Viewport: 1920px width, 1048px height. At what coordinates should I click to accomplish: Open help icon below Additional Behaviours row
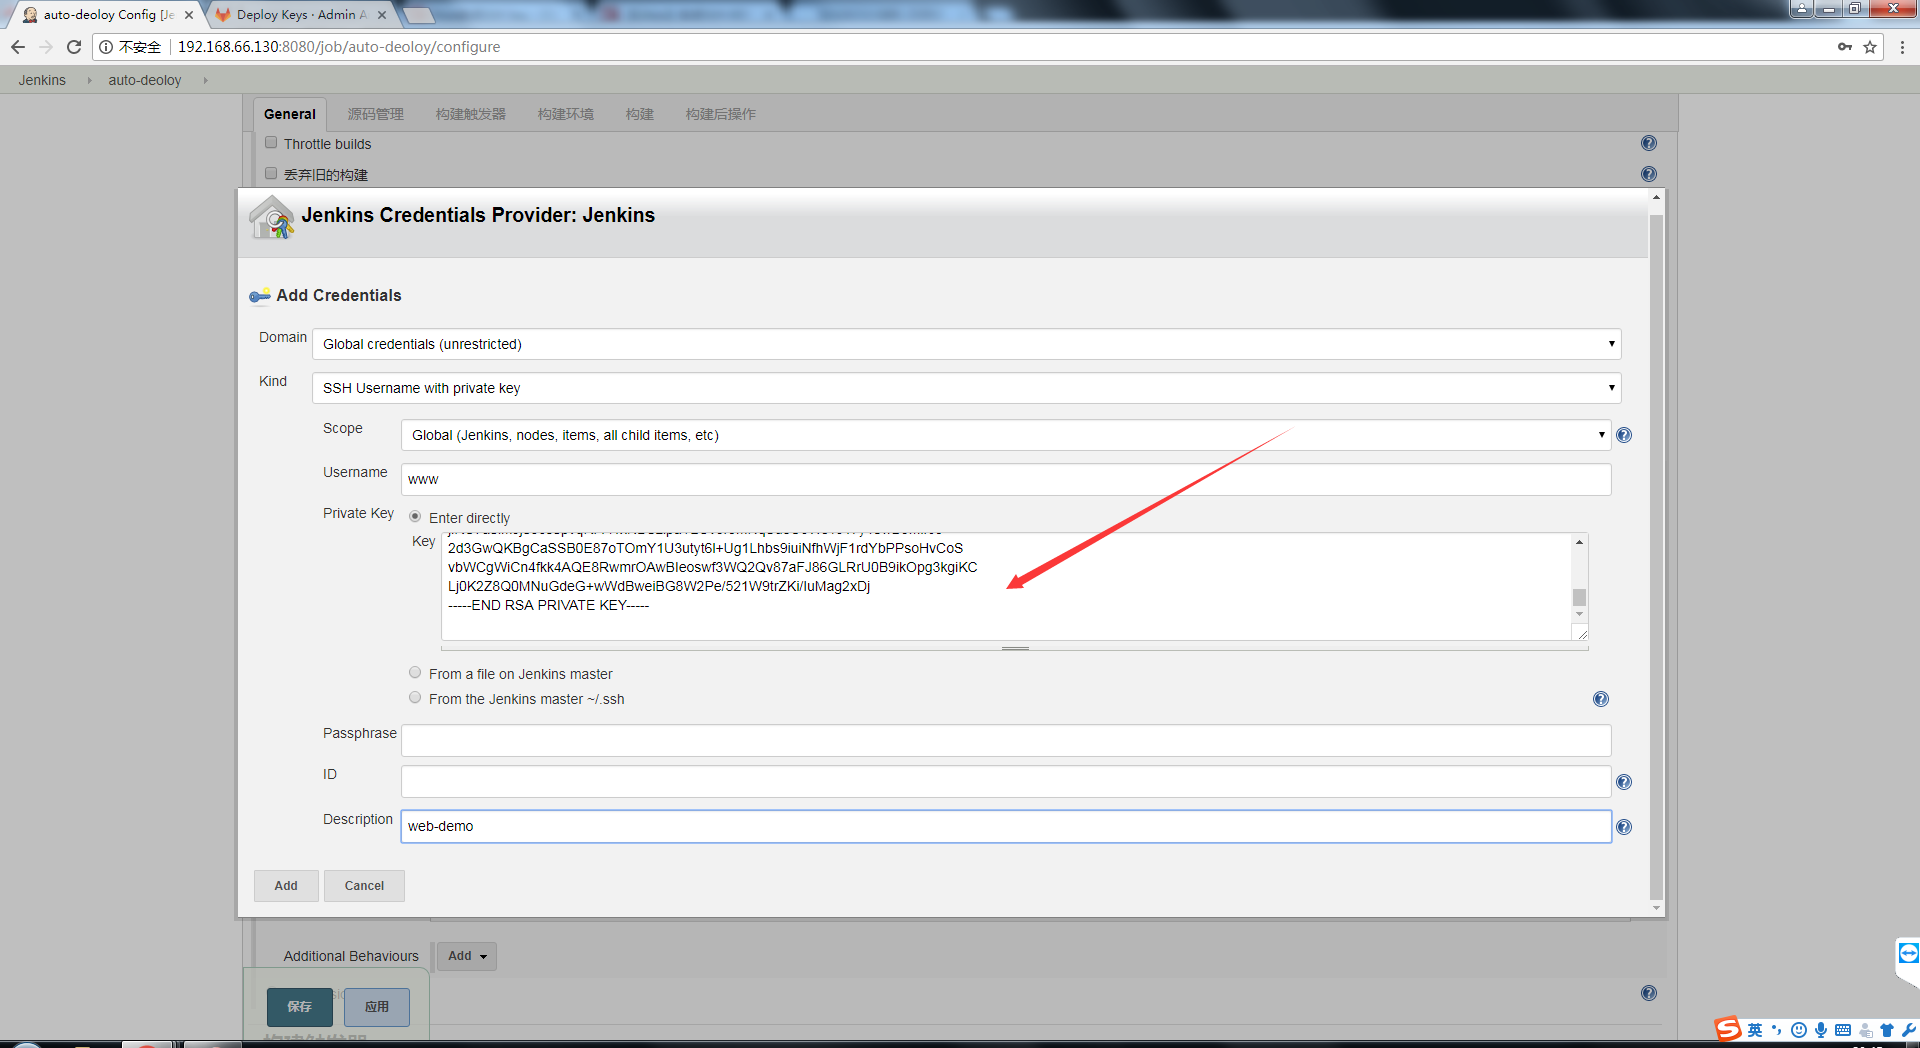(x=1649, y=993)
